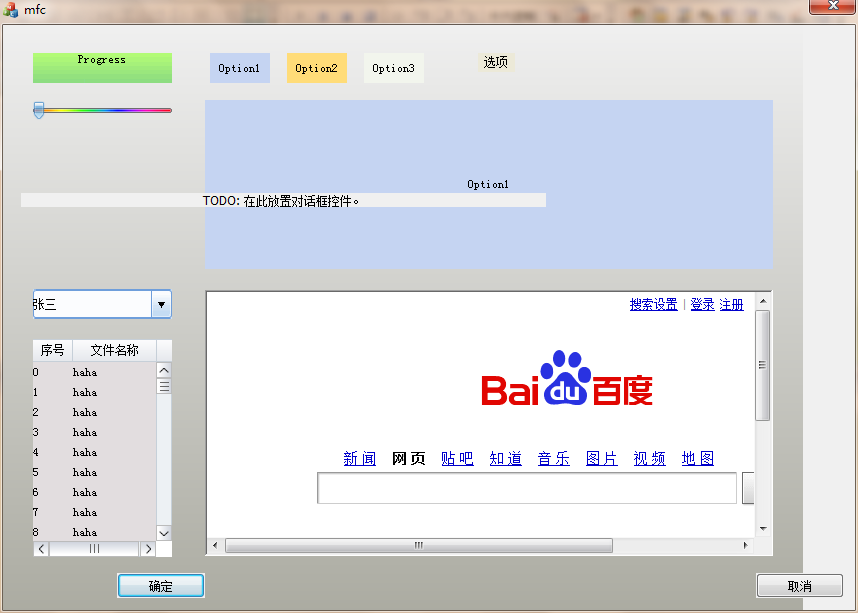The height and width of the screenshot is (613, 858).
Task: Open the 图片 link
Action: (602, 458)
